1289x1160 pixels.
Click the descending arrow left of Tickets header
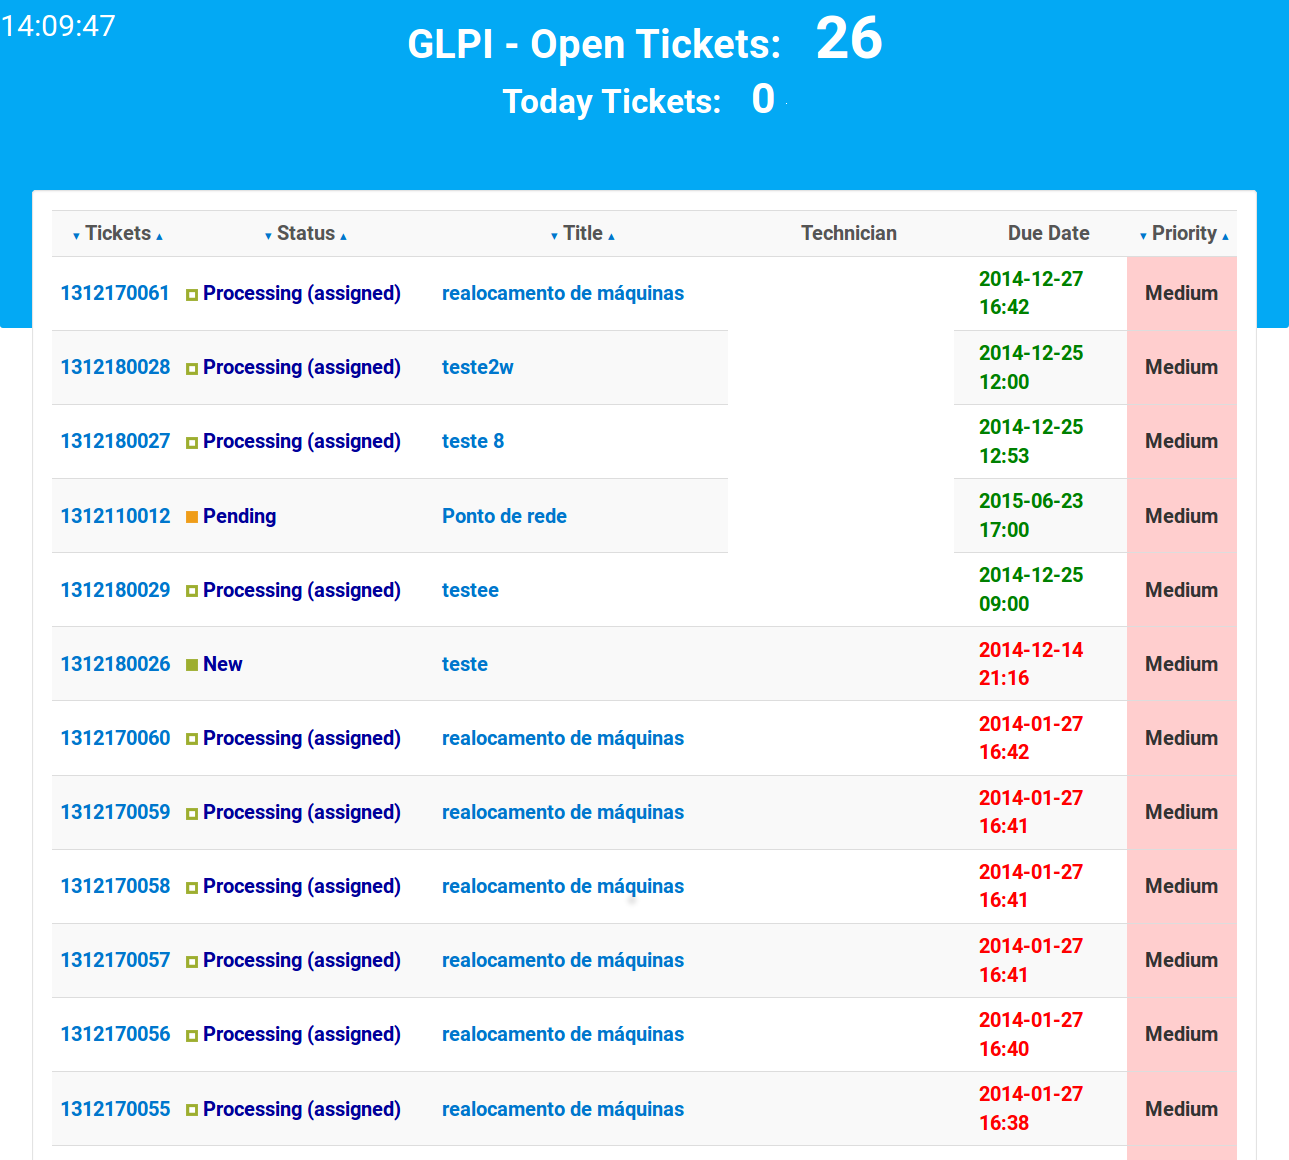(76, 236)
